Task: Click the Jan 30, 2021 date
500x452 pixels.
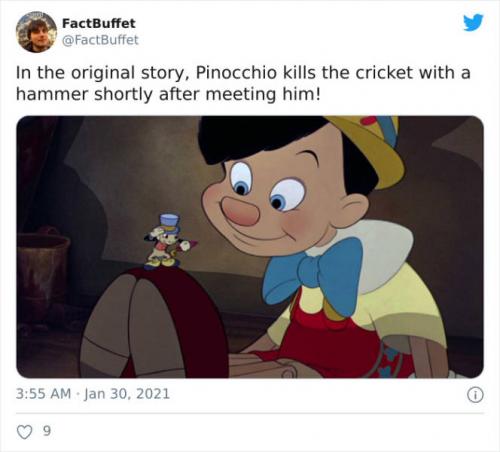Action: pyautogui.click(x=127, y=394)
